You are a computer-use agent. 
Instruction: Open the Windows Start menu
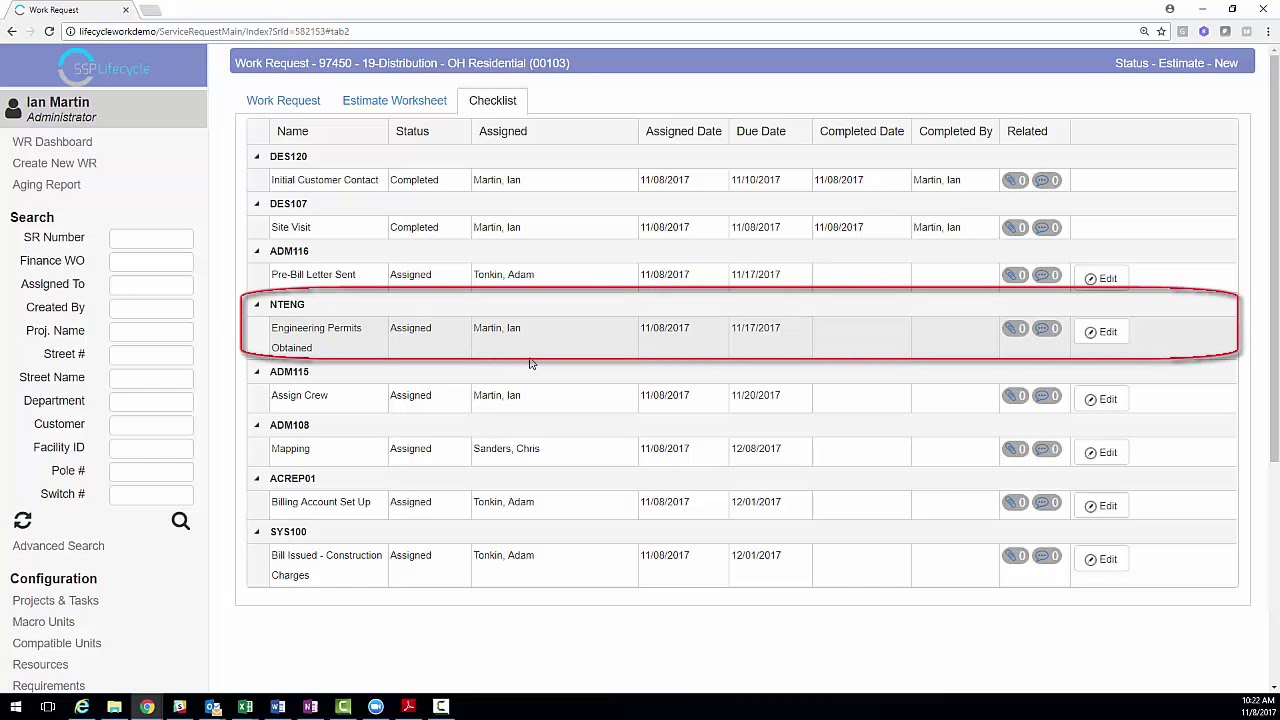pyautogui.click(x=16, y=707)
